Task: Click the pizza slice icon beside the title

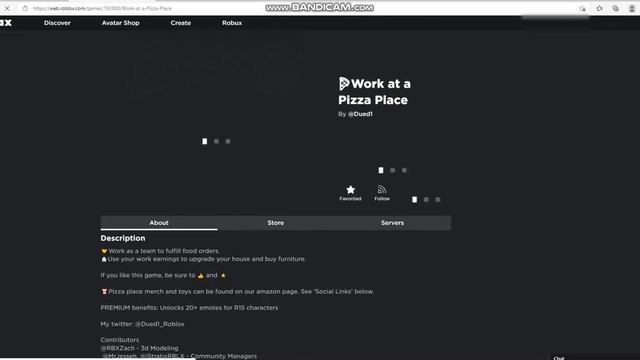Action: click(344, 84)
